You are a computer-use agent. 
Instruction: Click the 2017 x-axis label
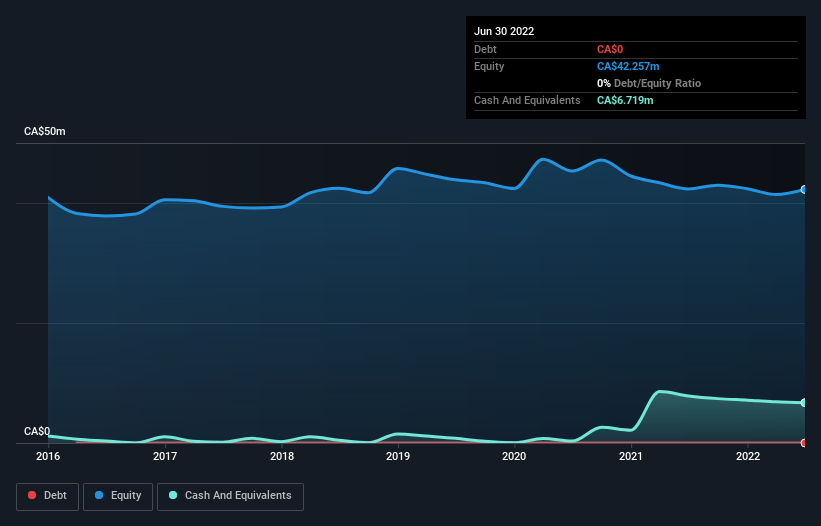click(x=165, y=456)
